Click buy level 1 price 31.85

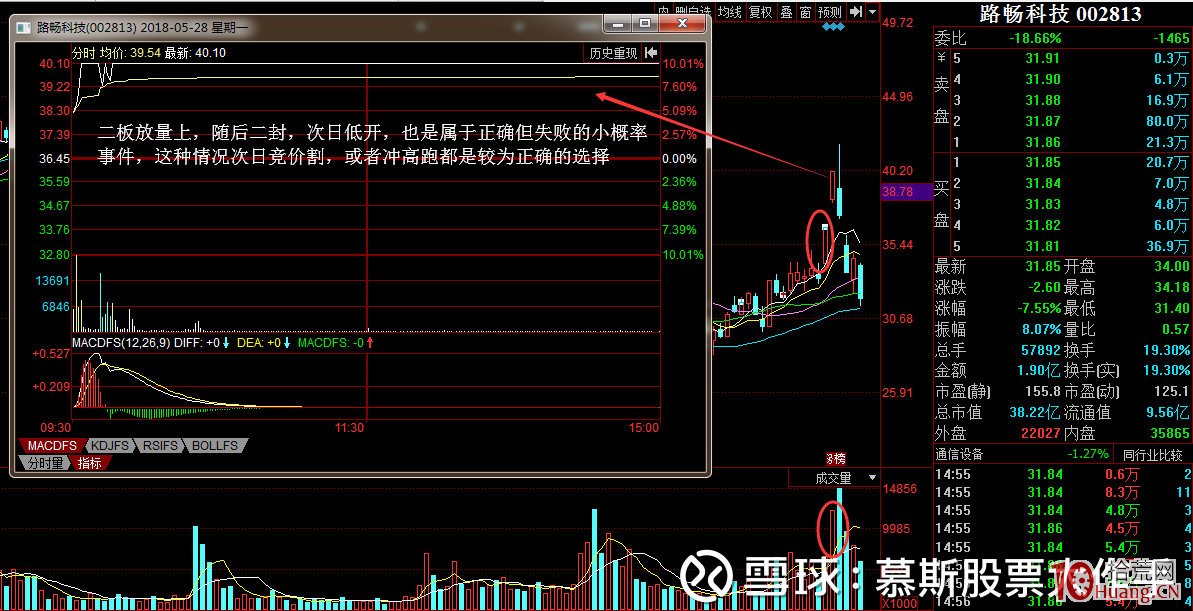1042,162
